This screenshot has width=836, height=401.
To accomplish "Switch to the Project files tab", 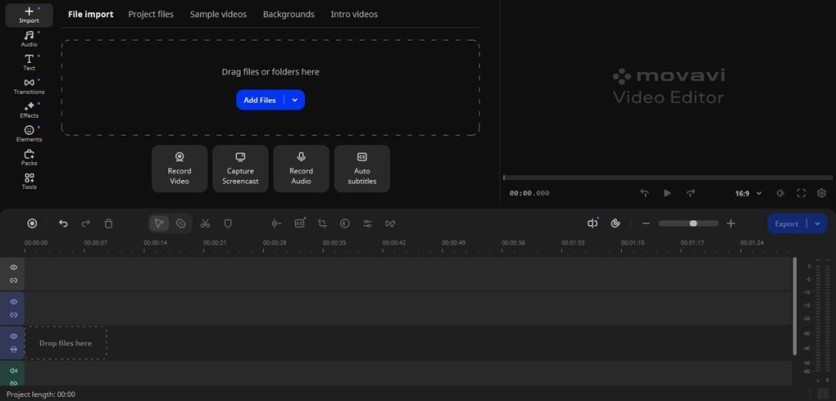I will coord(151,14).
